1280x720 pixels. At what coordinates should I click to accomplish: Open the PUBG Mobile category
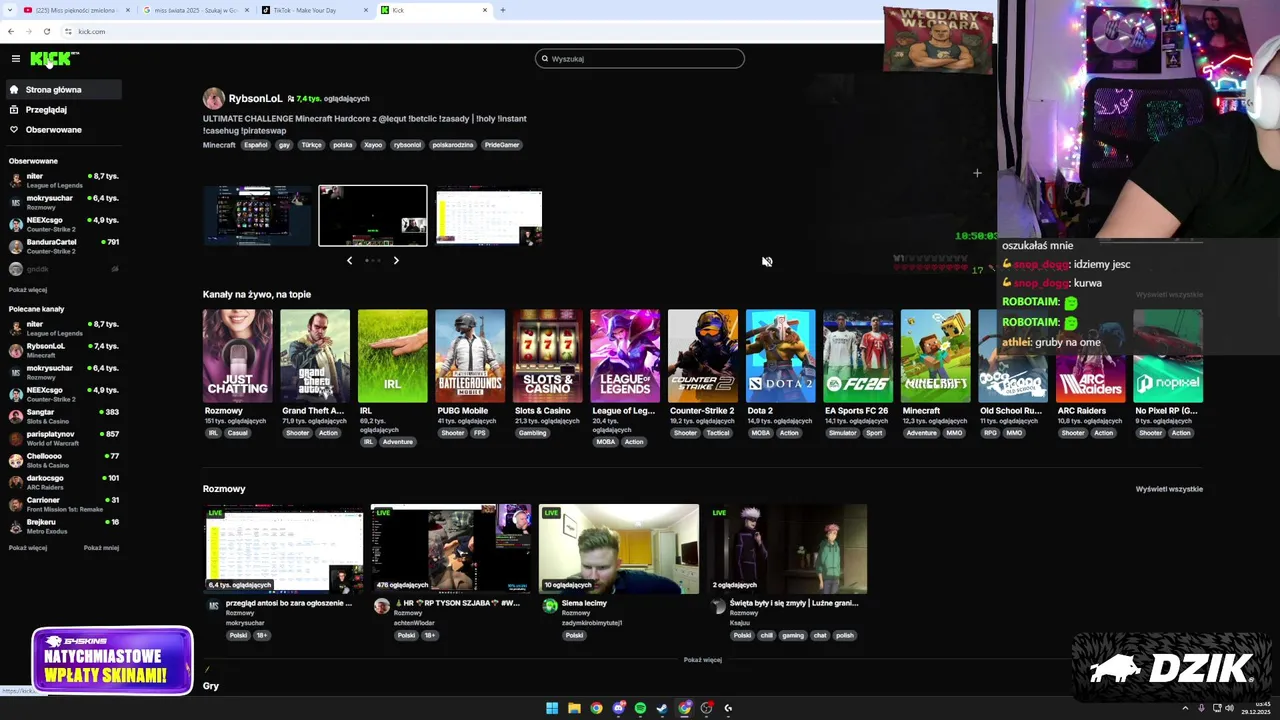470,356
